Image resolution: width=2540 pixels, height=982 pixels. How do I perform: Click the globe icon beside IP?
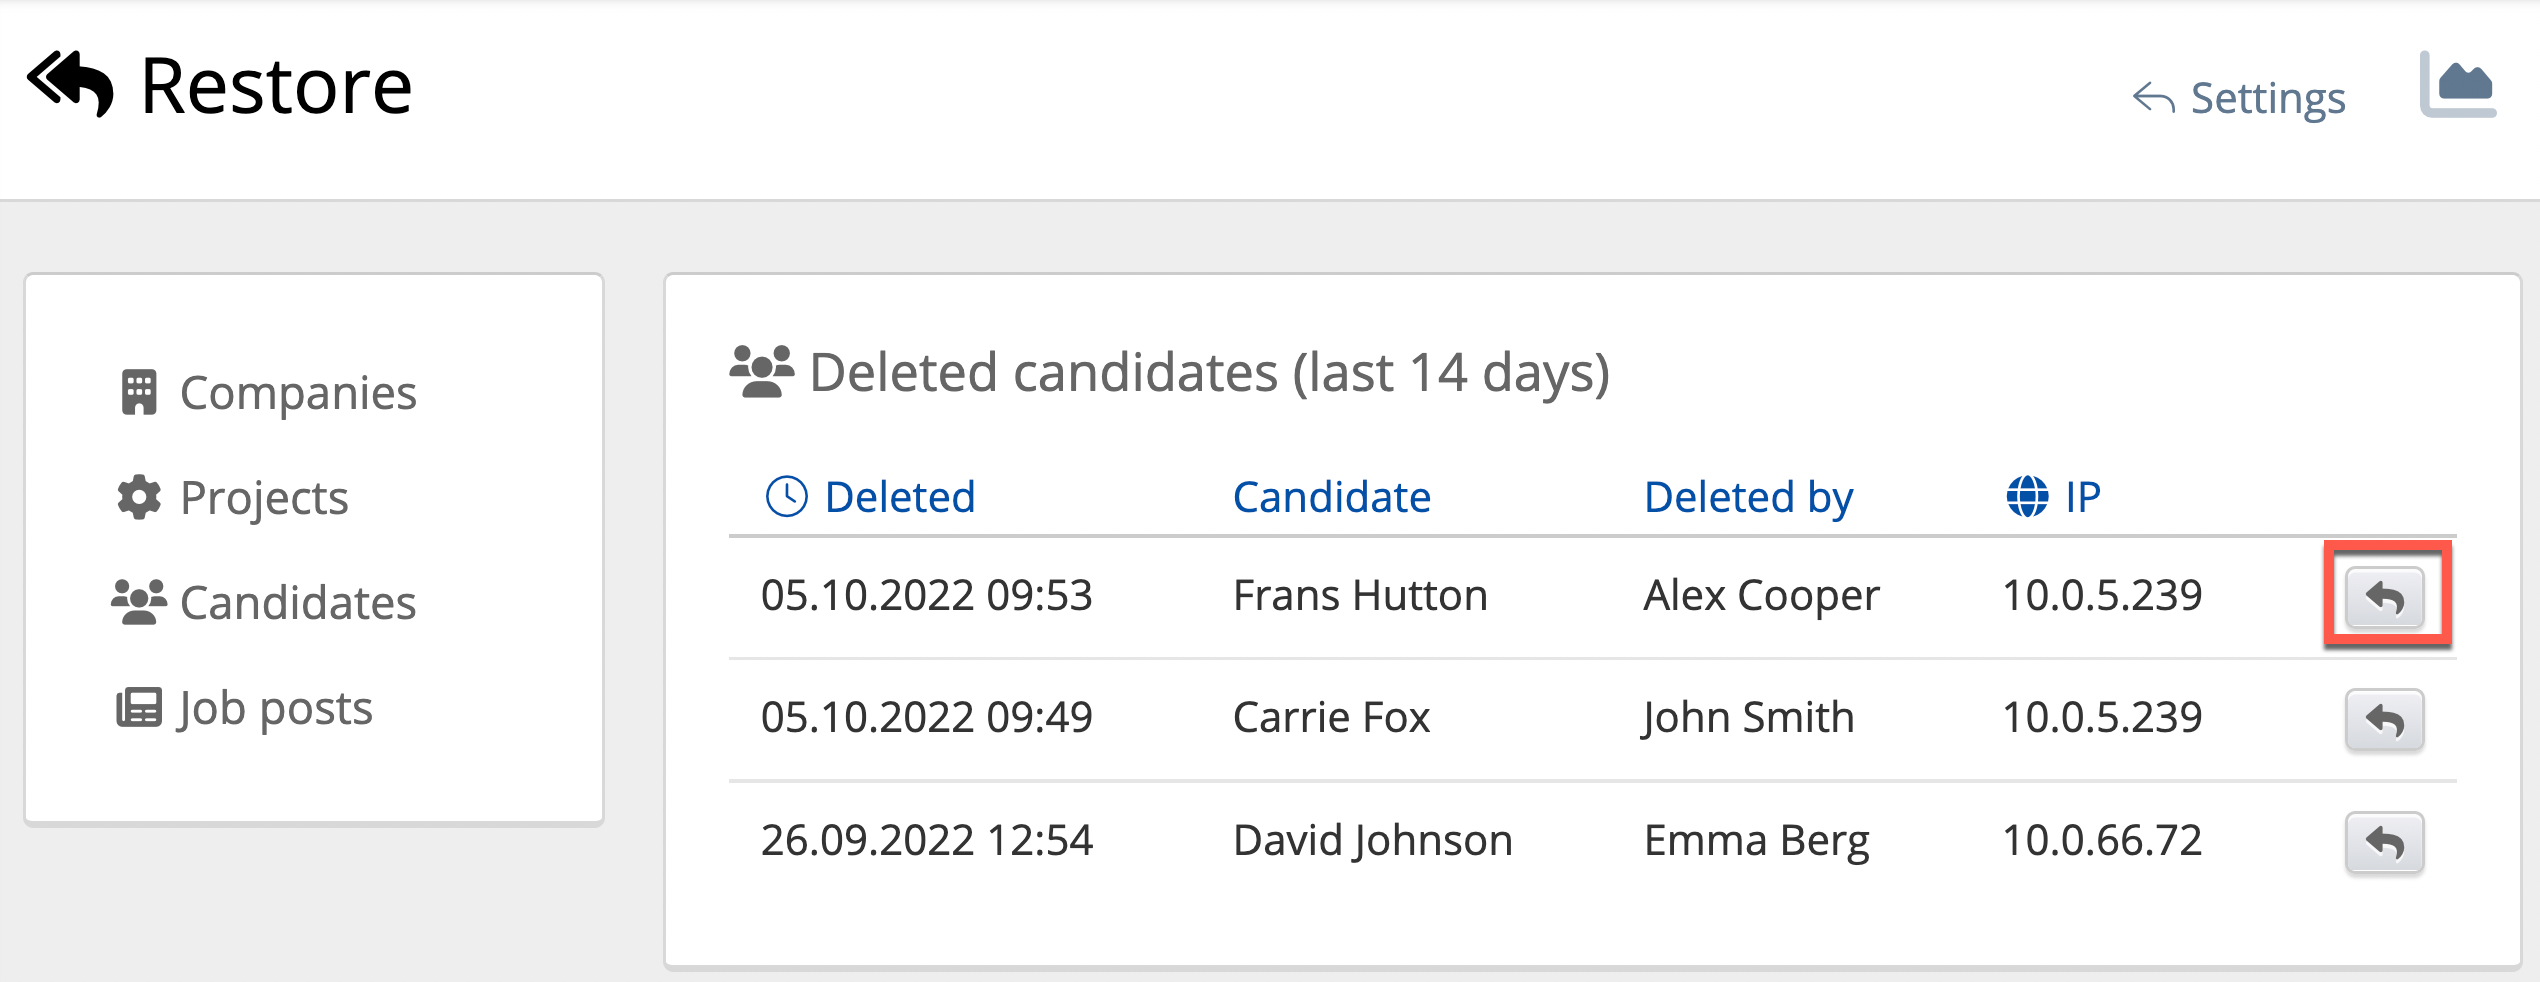click(2027, 496)
